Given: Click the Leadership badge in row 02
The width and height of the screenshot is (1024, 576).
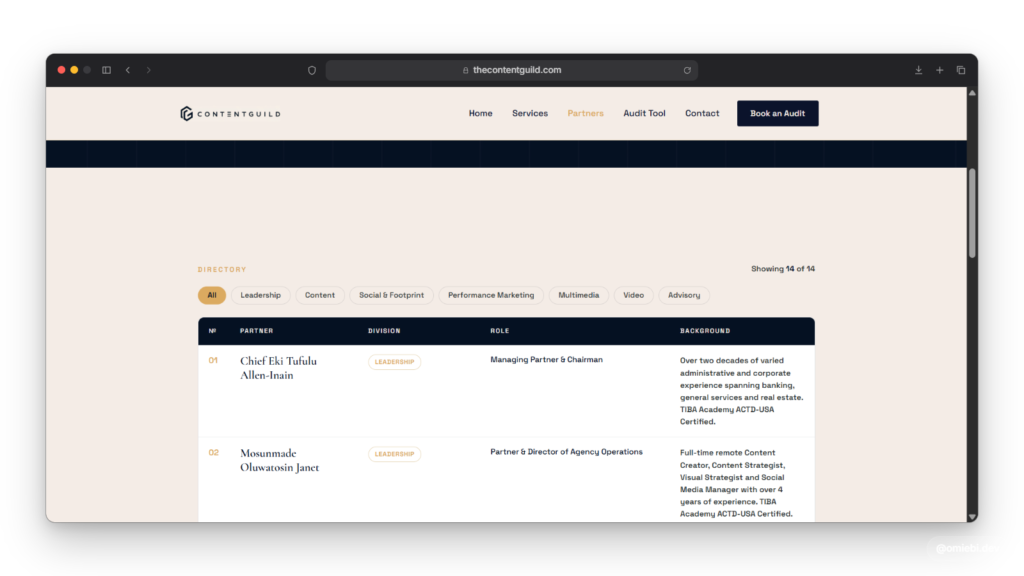Looking at the screenshot, I should point(394,454).
